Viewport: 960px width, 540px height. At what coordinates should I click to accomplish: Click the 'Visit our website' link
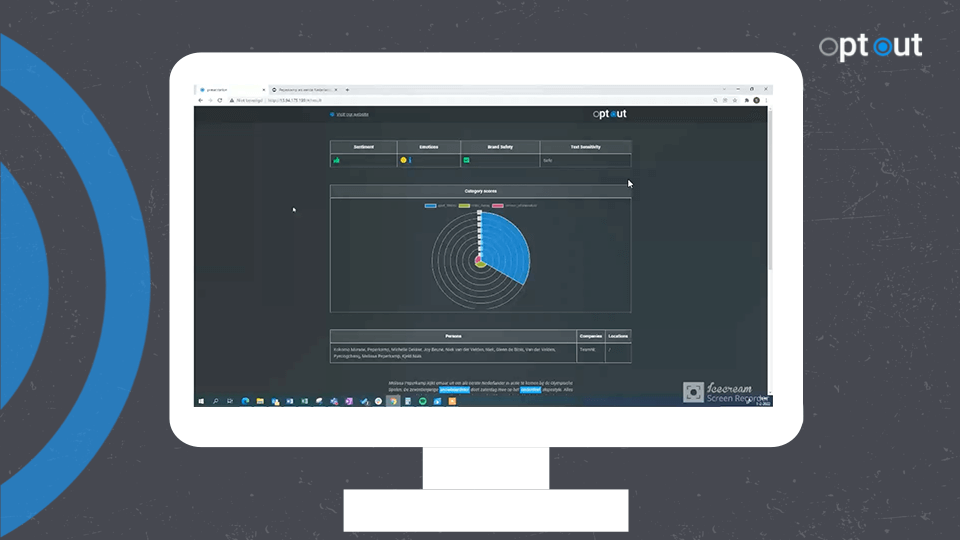pos(352,115)
